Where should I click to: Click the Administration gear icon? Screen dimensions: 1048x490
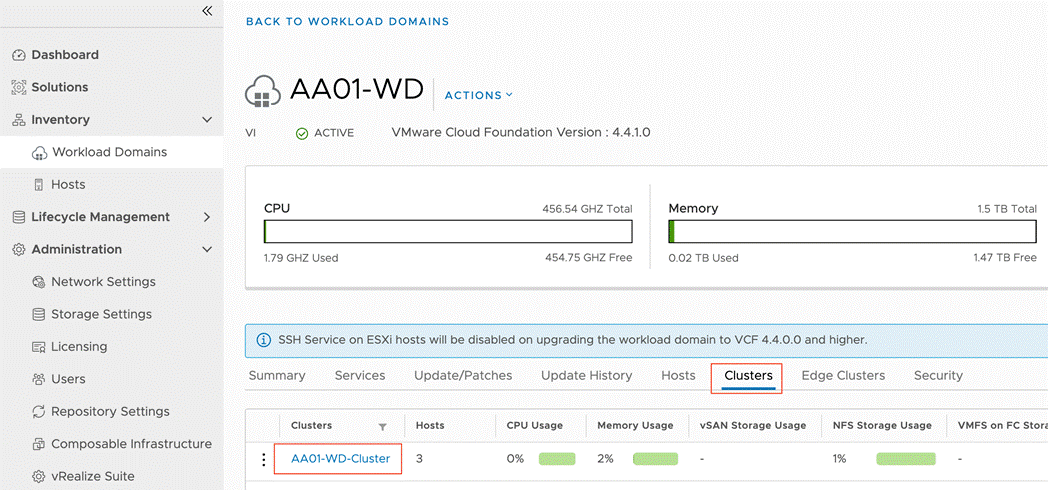[x=19, y=250]
